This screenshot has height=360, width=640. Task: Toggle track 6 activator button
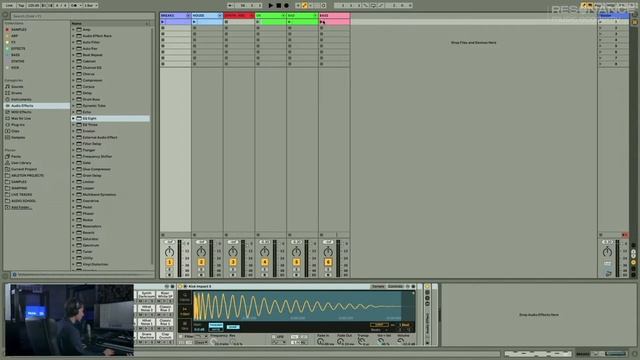328,262
